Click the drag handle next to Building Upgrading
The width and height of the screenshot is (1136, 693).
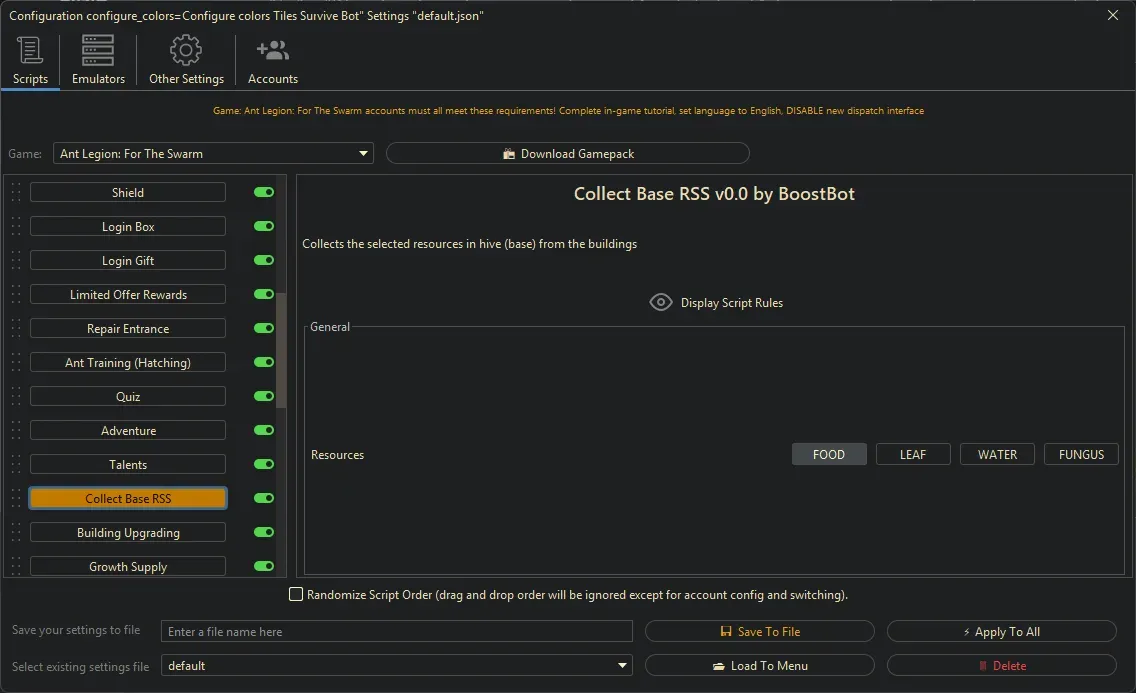16,533
